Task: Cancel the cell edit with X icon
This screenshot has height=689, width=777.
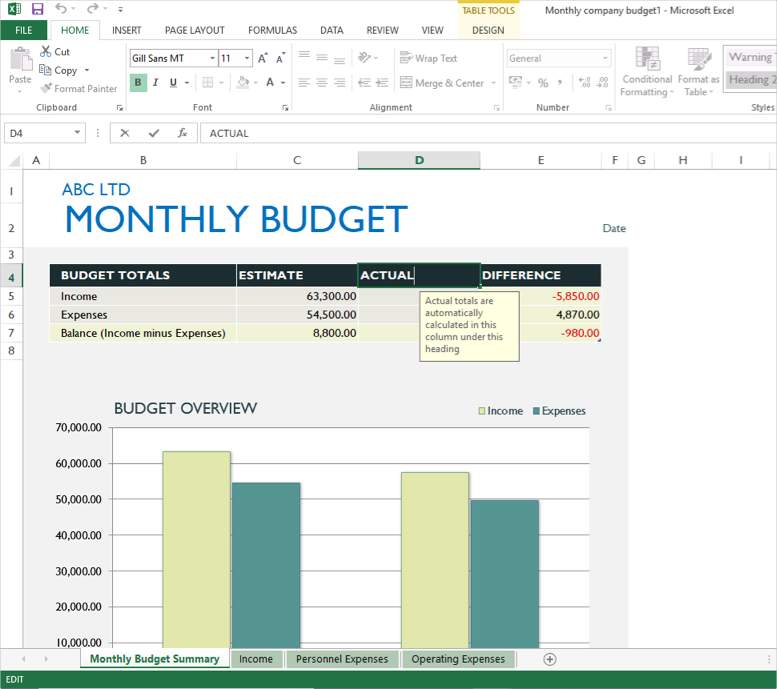Action: (x=125, y=133)
